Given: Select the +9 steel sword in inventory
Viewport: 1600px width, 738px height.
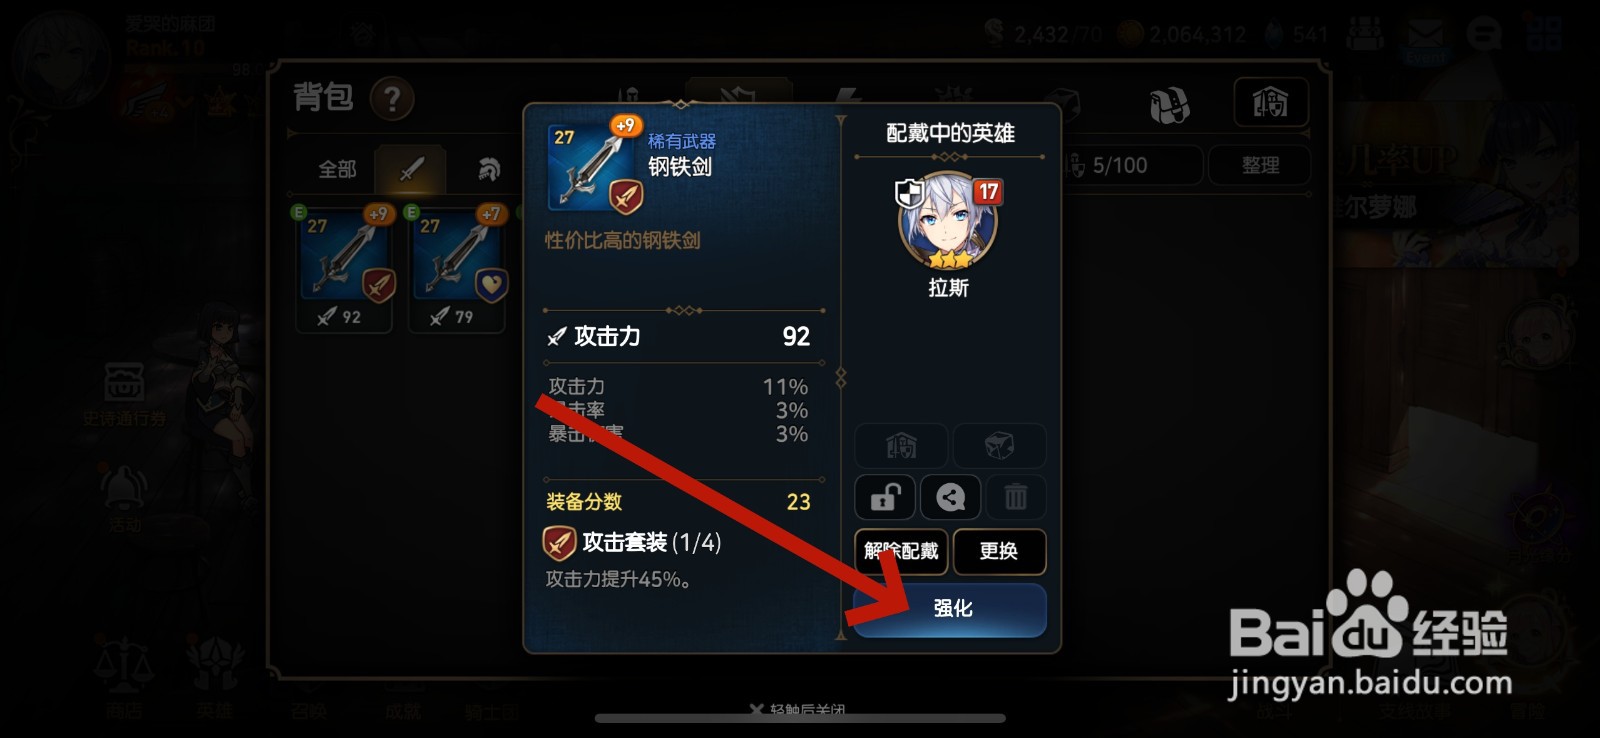Looking at the screenshot, I should click(345, 268).
